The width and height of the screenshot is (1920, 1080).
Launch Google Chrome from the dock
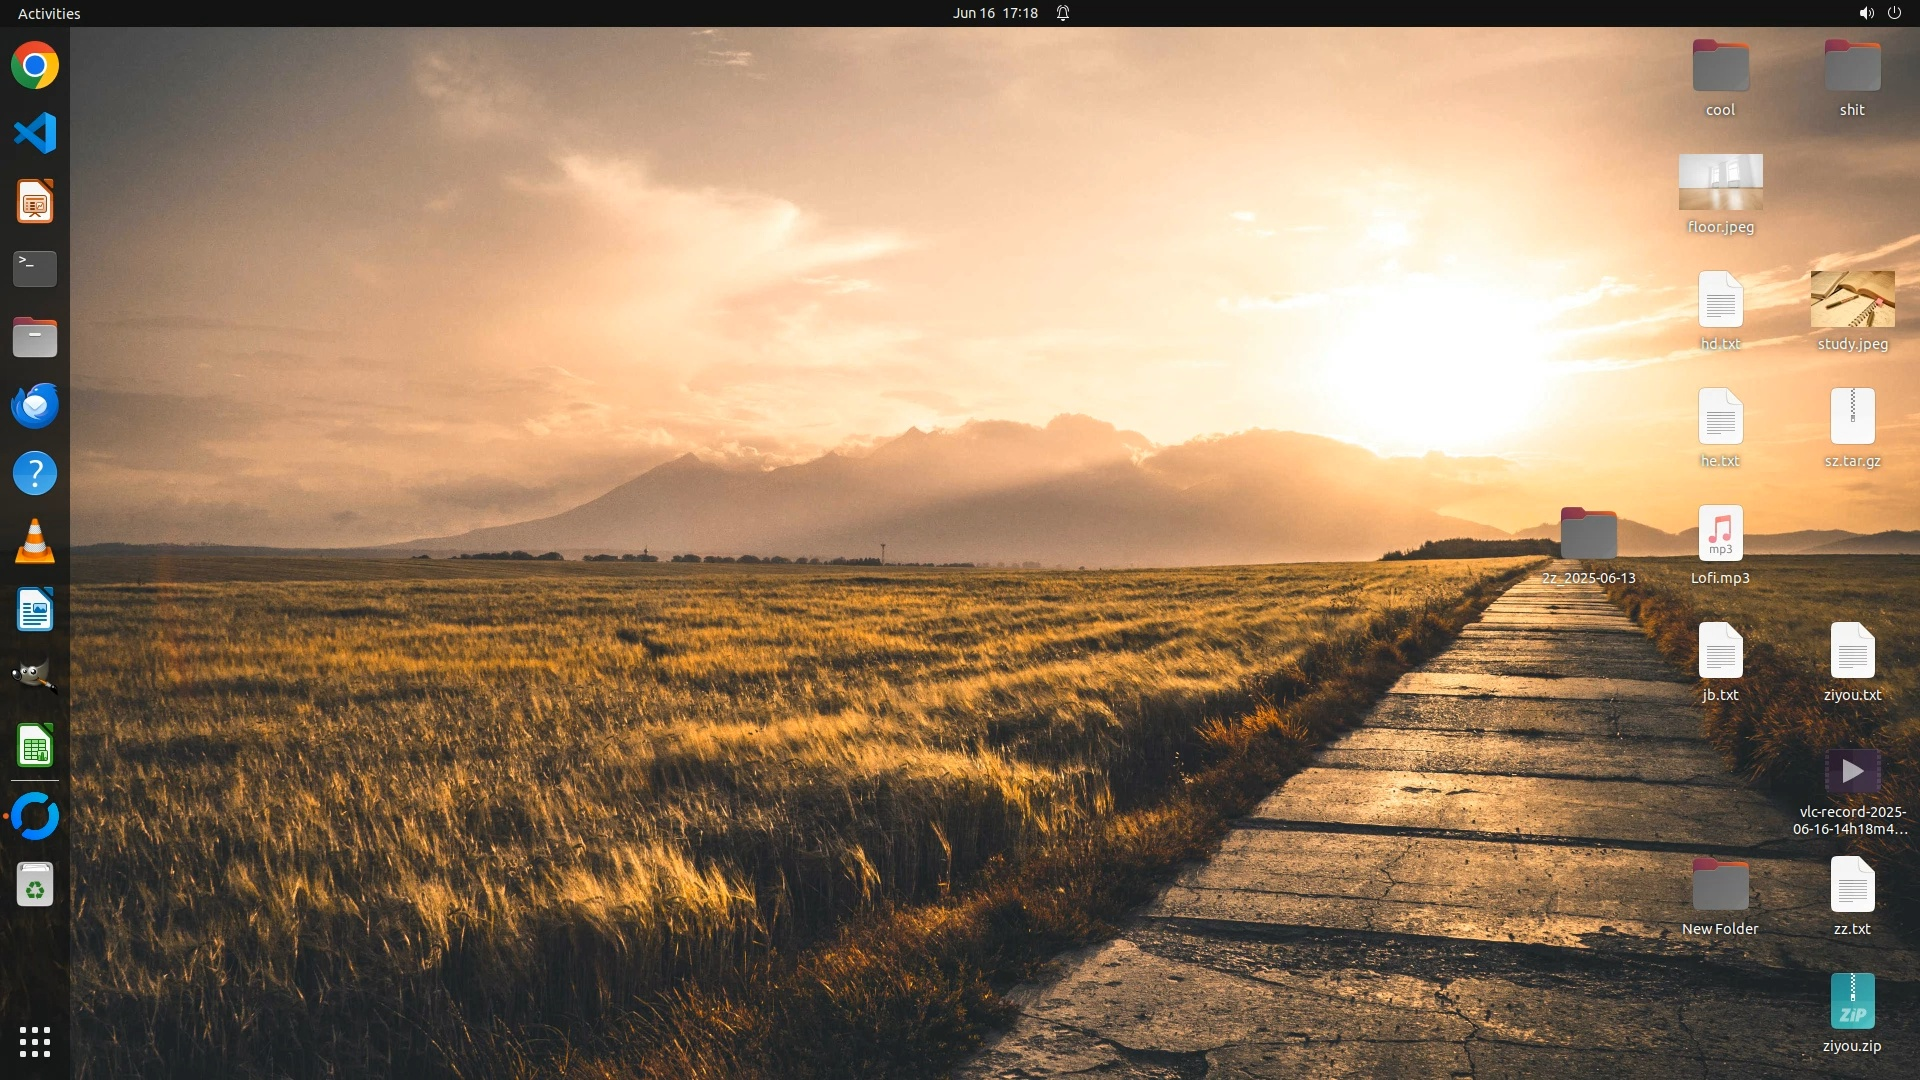(x=35, y=66)
